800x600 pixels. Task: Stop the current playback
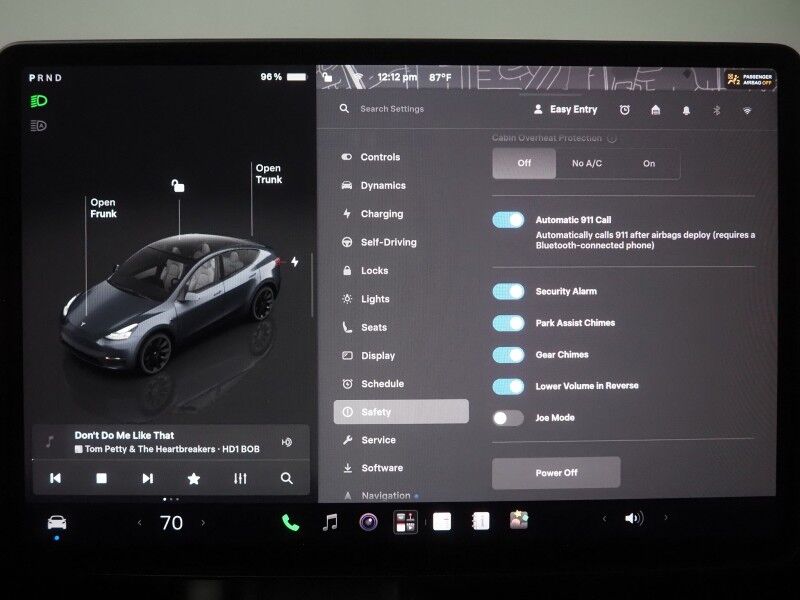(x=102, y=478)
